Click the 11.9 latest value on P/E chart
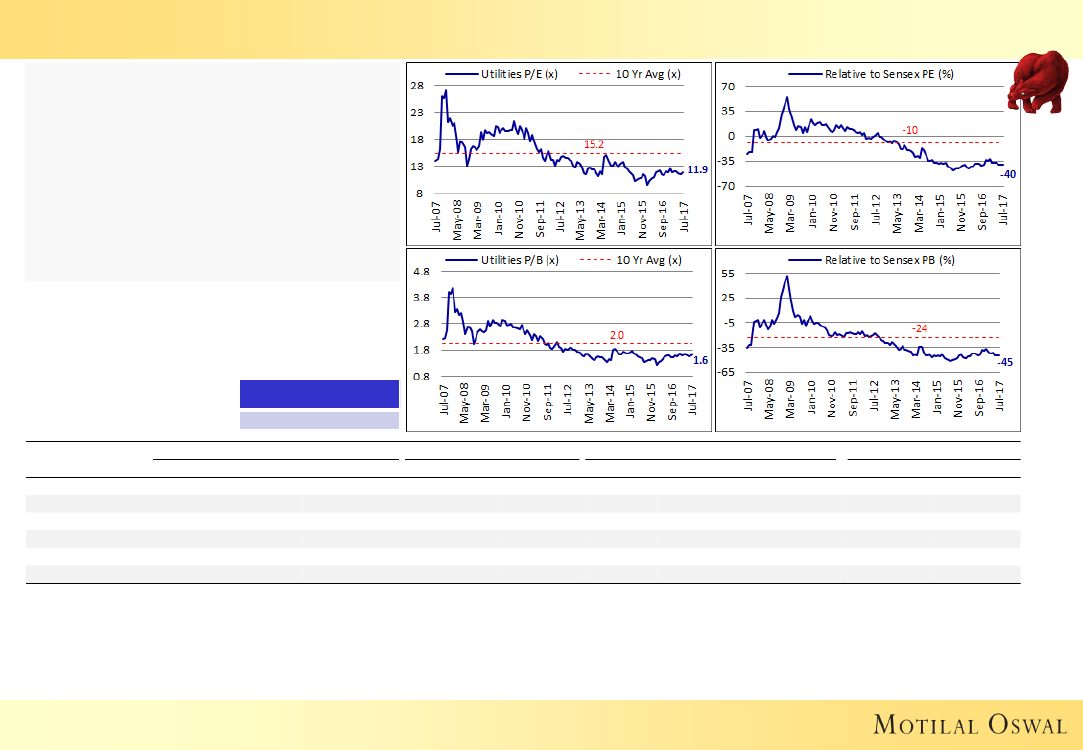 (697, 170)
